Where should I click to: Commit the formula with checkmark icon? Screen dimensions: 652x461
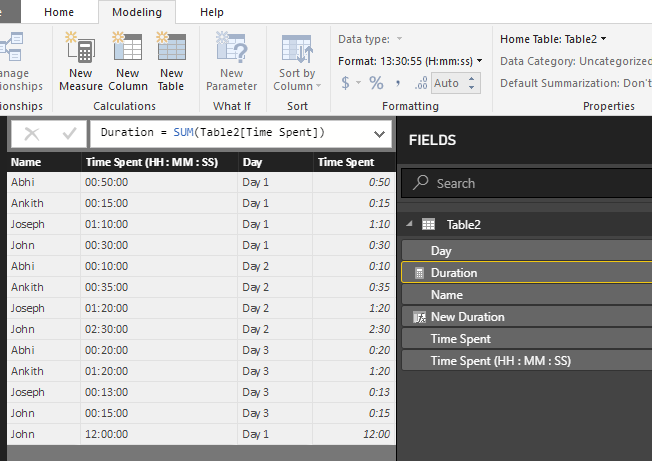69,134
